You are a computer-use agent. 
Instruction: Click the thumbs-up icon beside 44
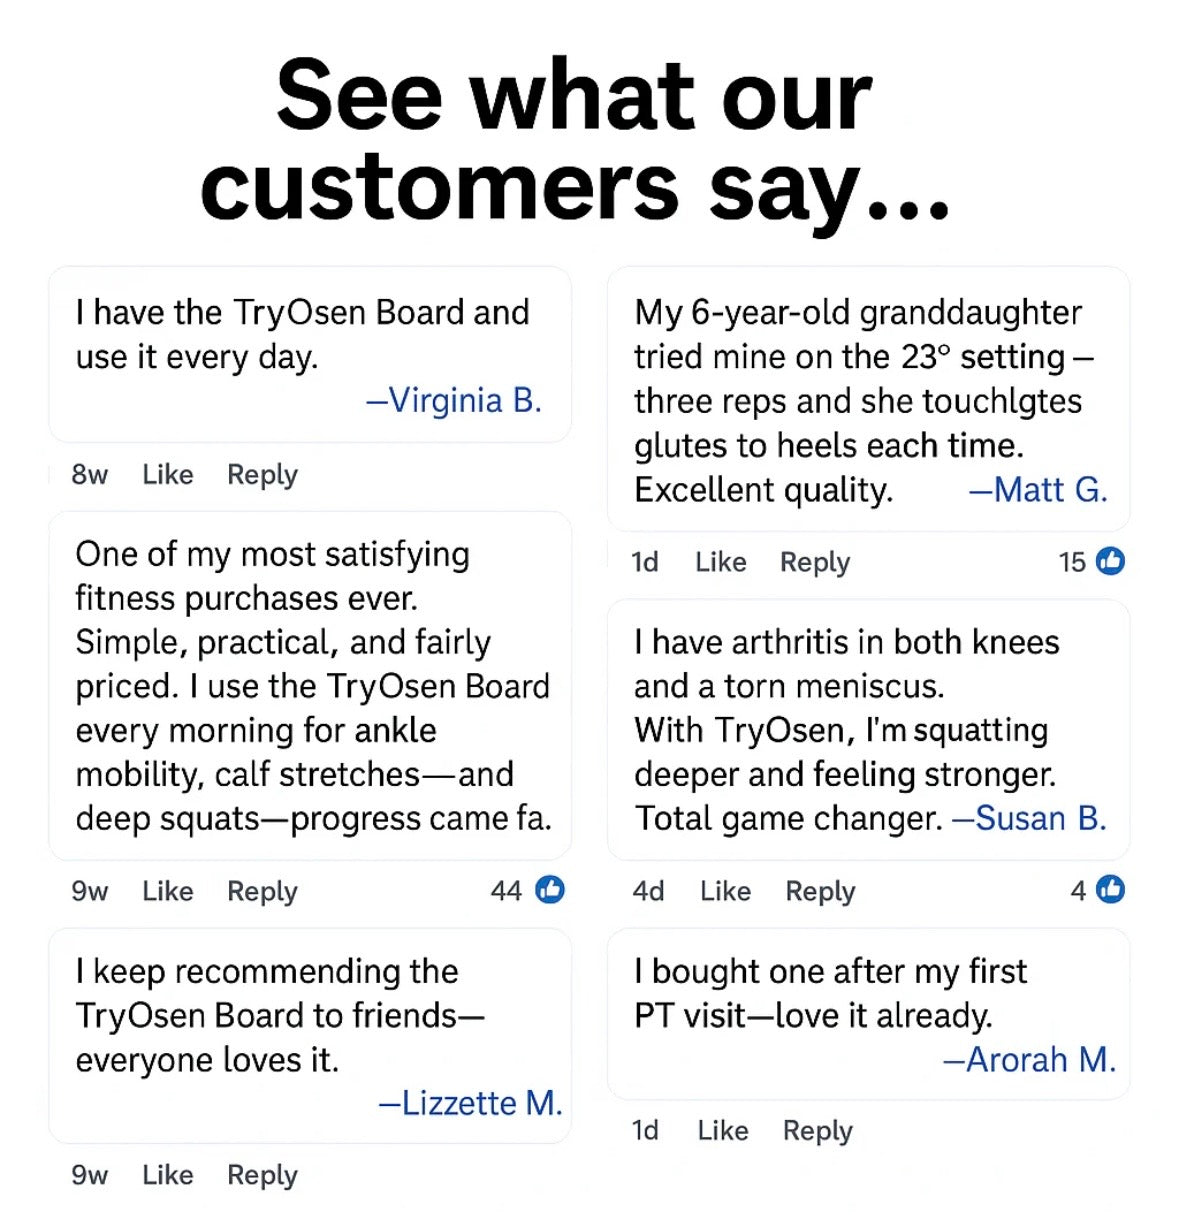click(x=550, y=889)
